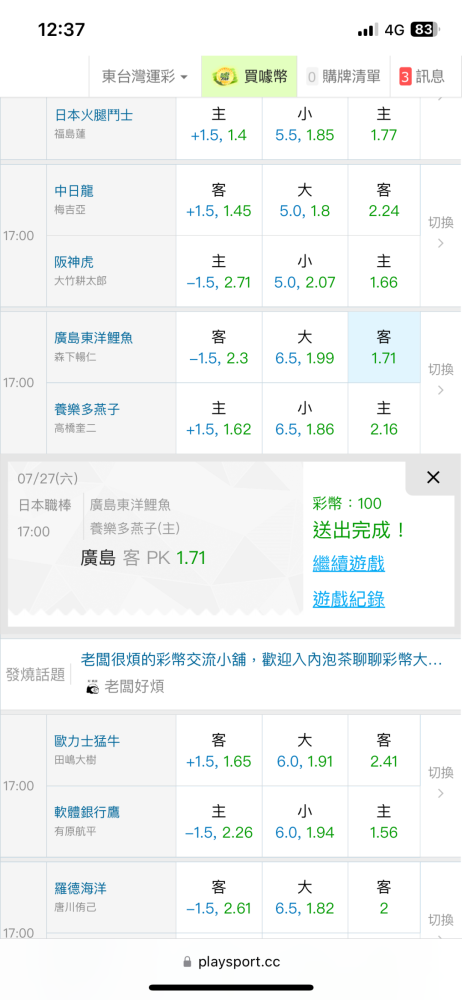The height and width of the screenshot is (1000, 462).
Task: Close the bet confirmation slip
Action: tap(433, 477)
